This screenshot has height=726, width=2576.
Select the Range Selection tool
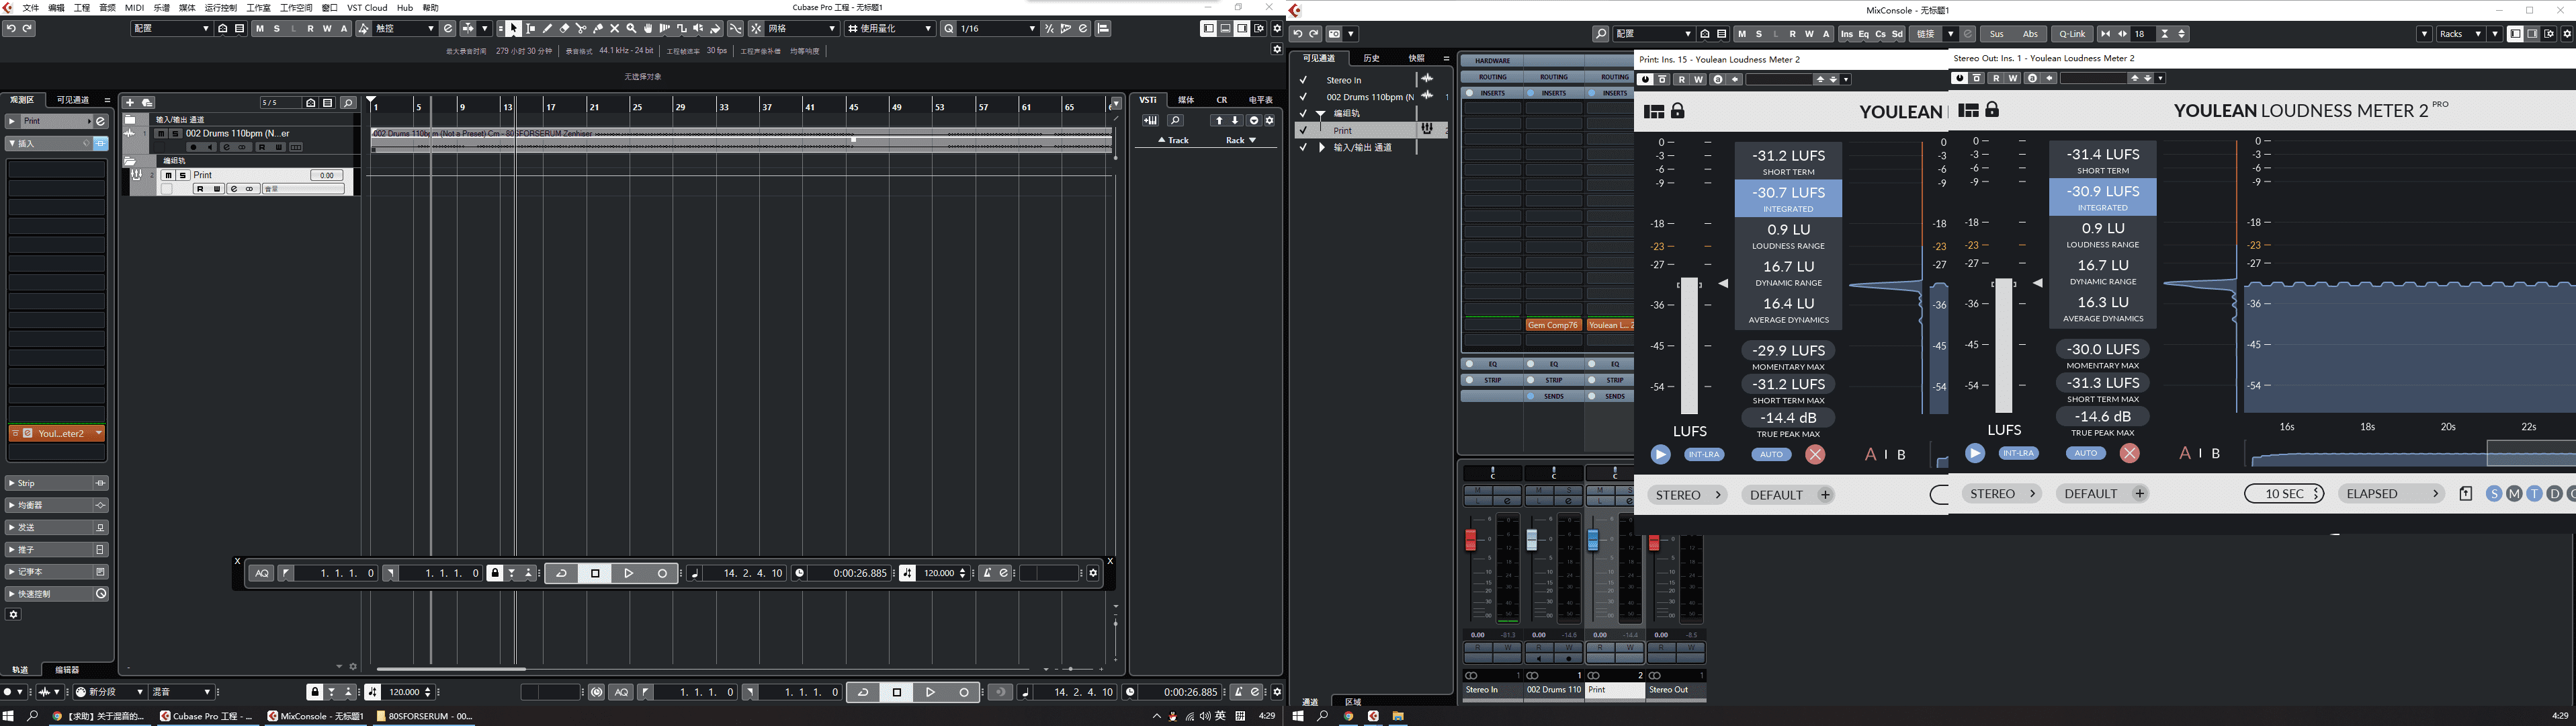(530, 29)
